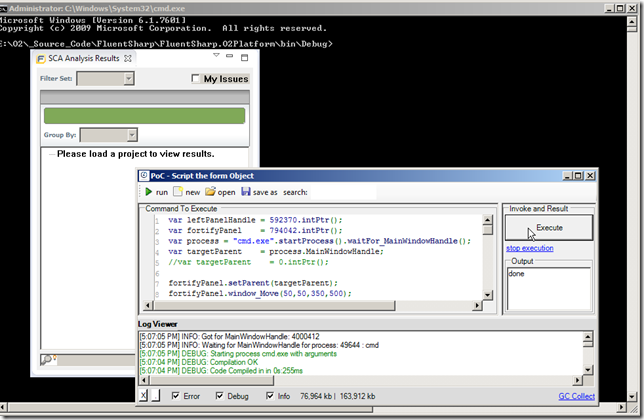This screenshot has height=420, width=644.
Task: Open the SCA panel view menu triangle
Action: pyautogui.click(x=216, y=55)
